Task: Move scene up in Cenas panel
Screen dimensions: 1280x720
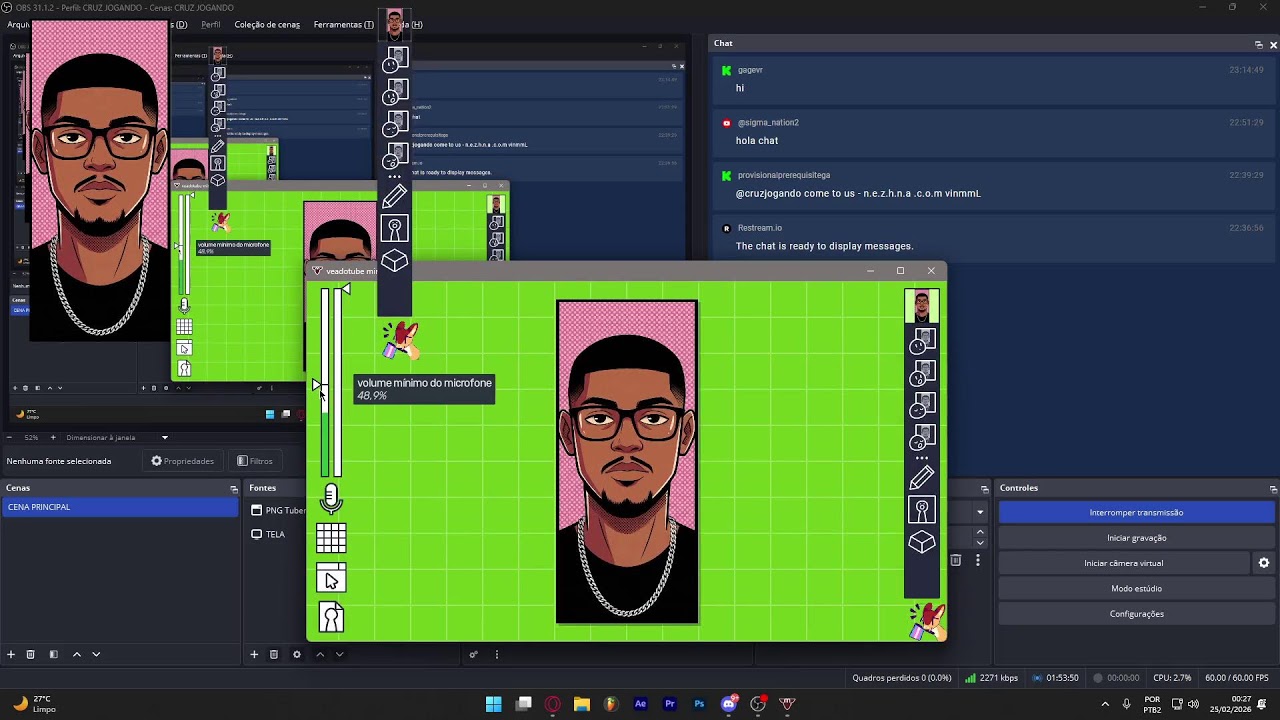Action: point(76,654)
